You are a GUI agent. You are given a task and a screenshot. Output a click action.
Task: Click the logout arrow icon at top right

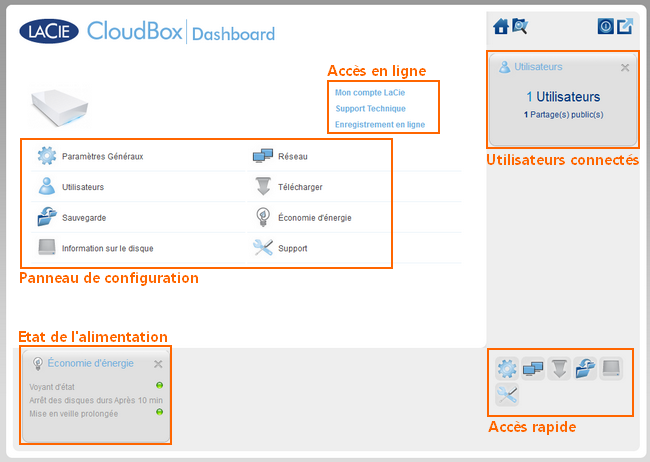tap(625, 27)
